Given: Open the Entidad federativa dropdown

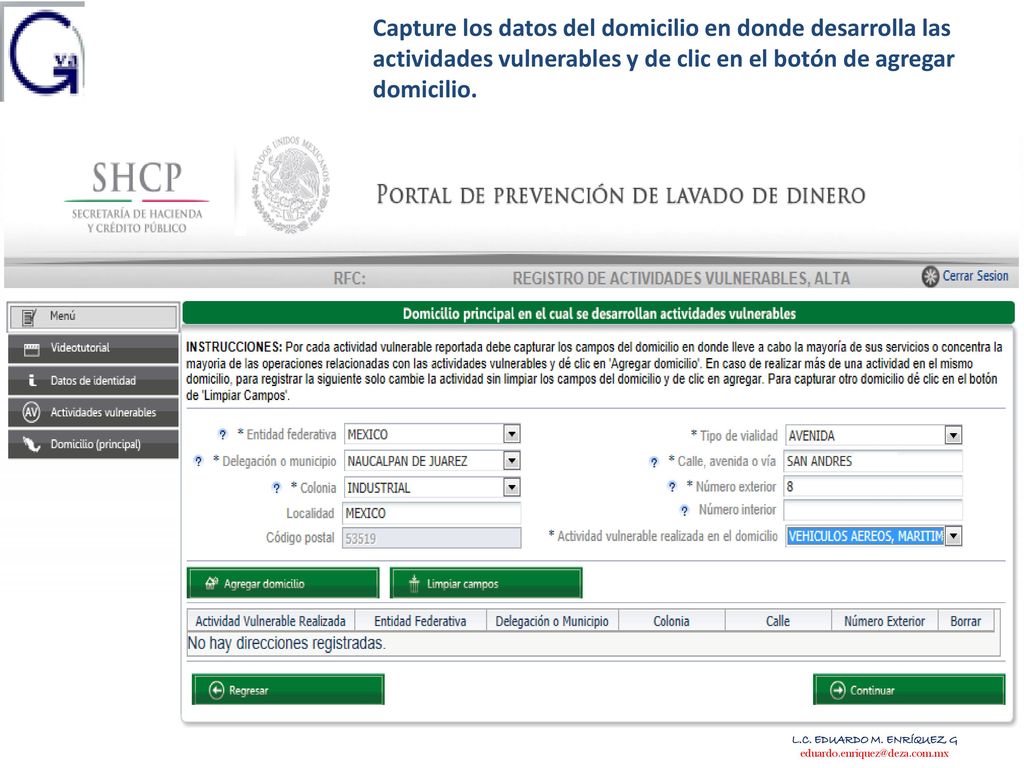Looking at the screenshot, I should pos(512,434).
